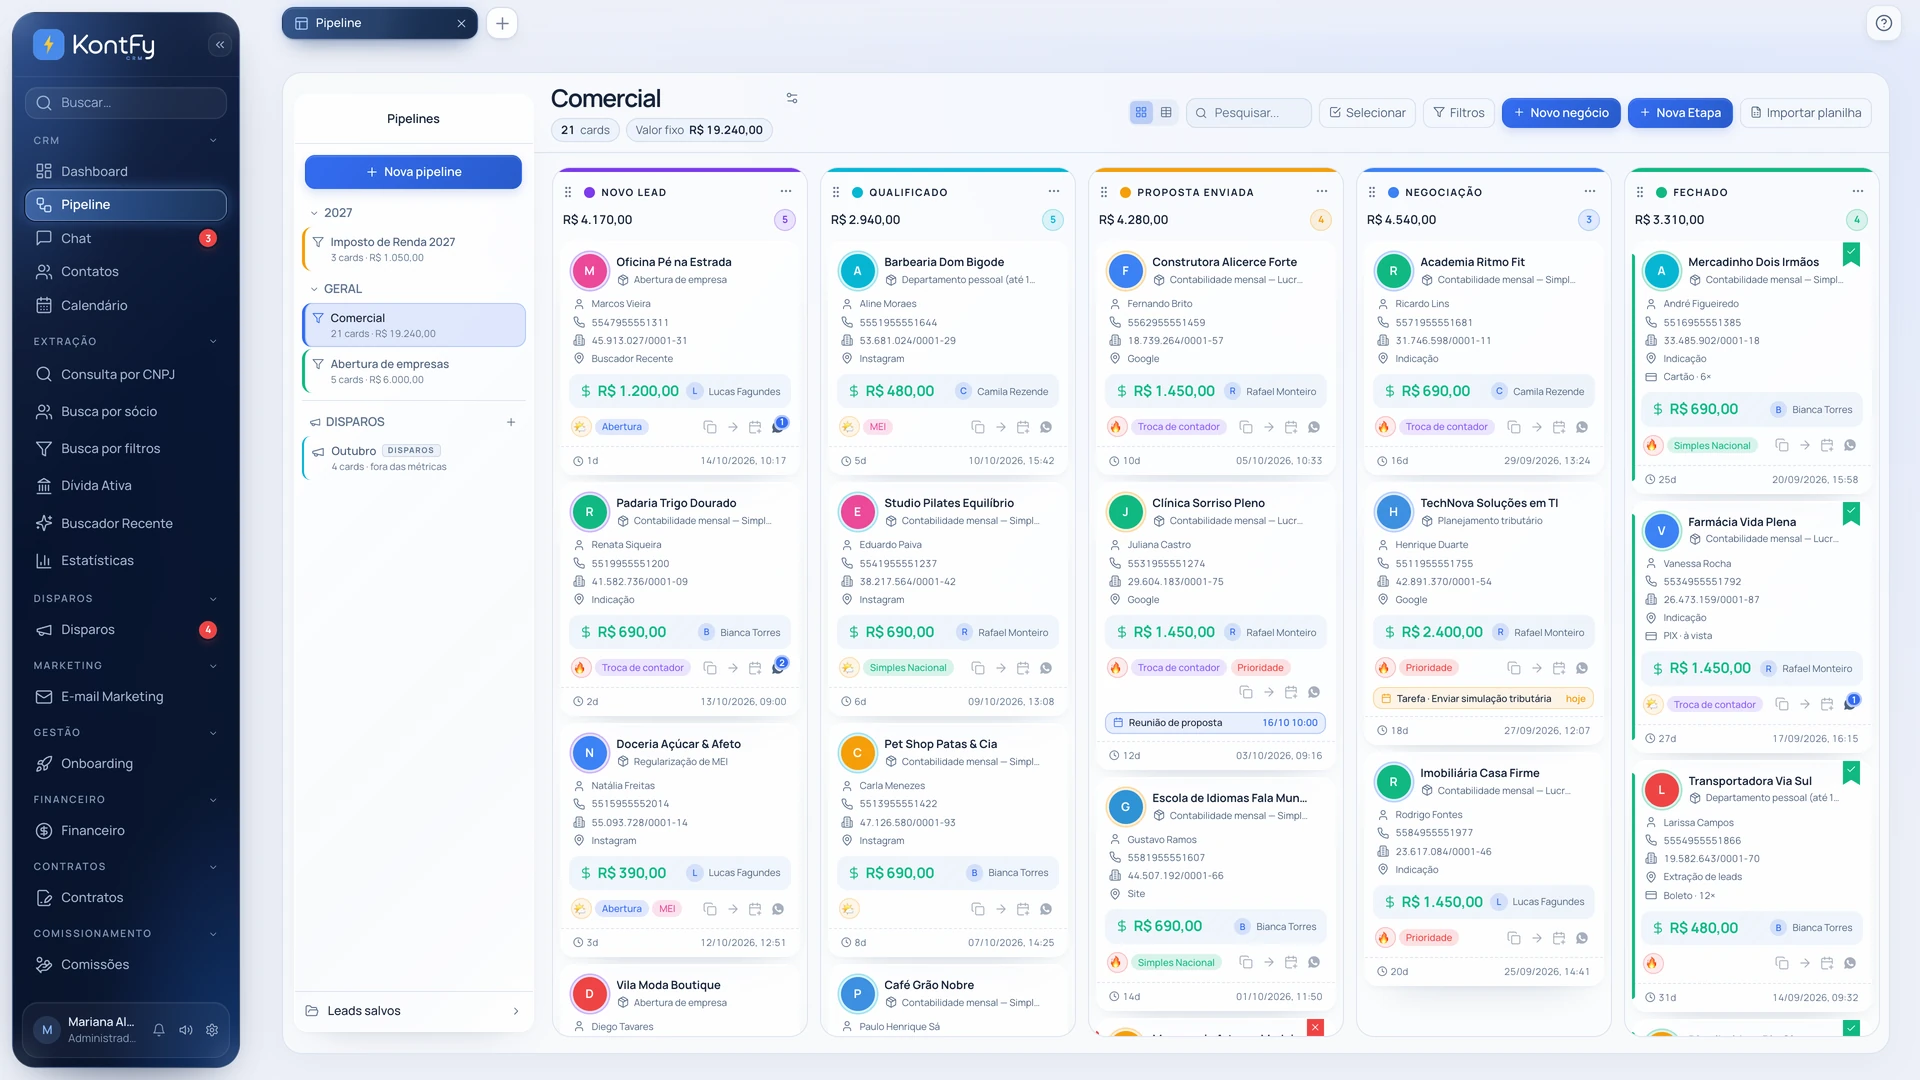1920x1080 pixels.
Task: Add a Disparos item with plus icon
Action: coord(511,422)
